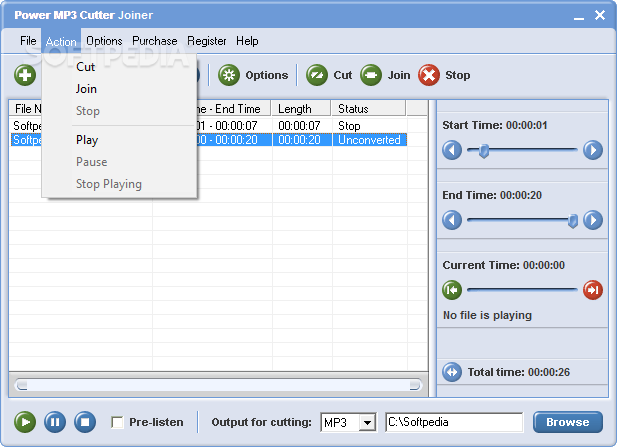Decrease Start Time with left arrow

pos(452,150)
